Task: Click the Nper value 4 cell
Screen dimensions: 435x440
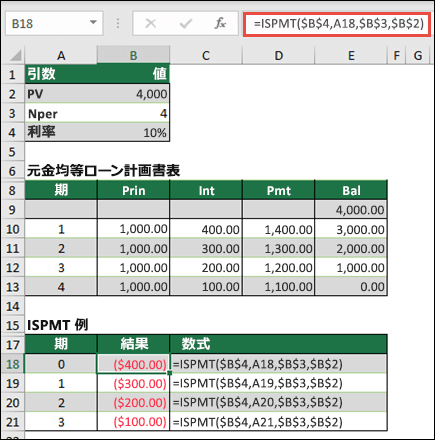Action: (133, 113)
